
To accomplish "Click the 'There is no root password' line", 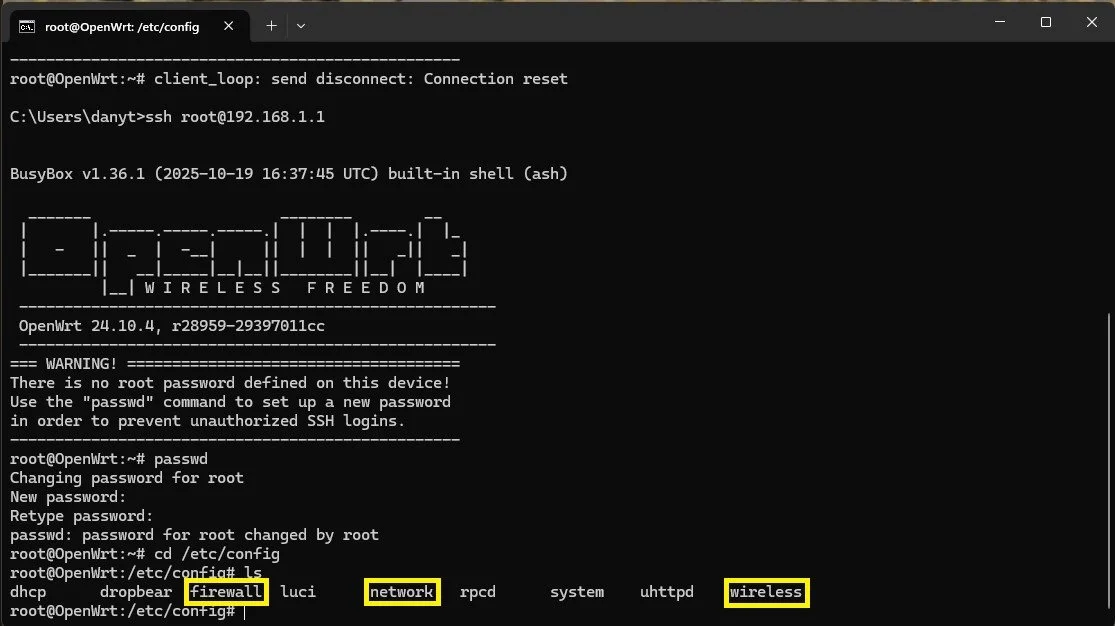I will click(230, 383).
